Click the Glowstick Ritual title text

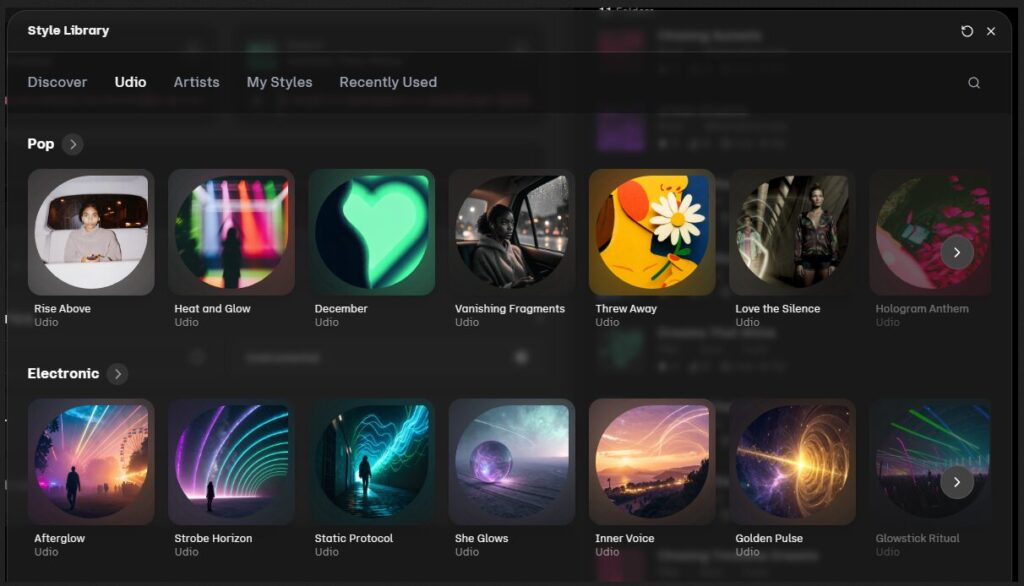pyautogui.click(x=917, y=538)
